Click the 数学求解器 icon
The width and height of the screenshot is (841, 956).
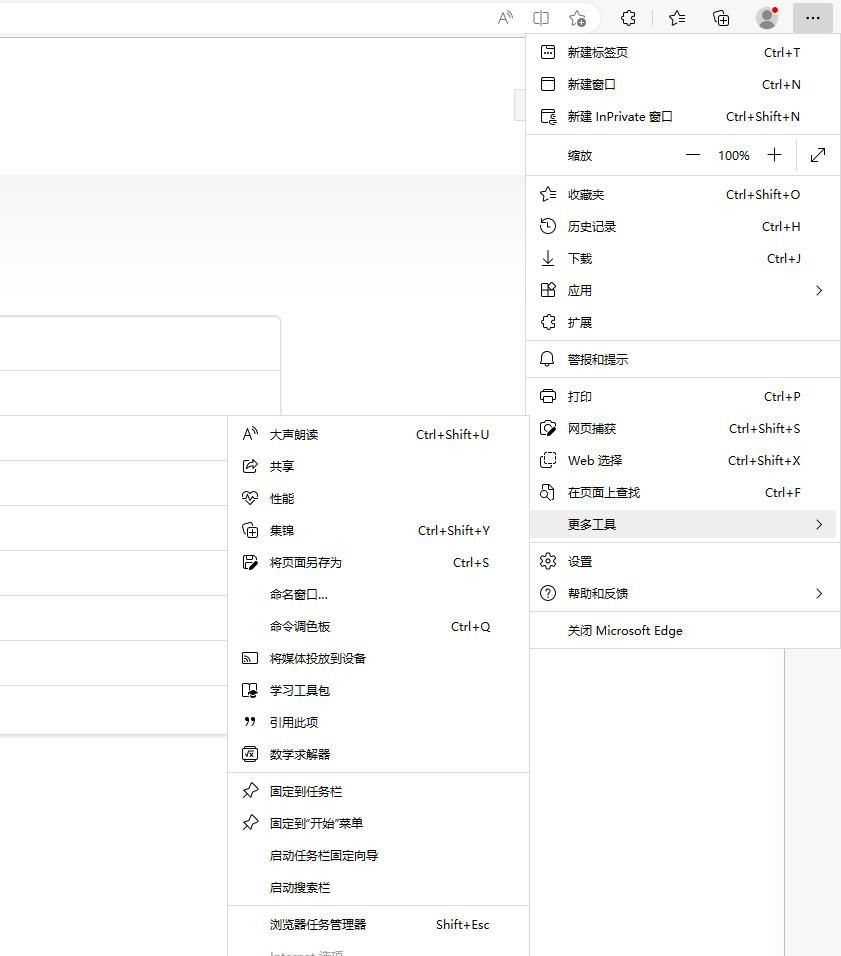(x=250, y=754)
